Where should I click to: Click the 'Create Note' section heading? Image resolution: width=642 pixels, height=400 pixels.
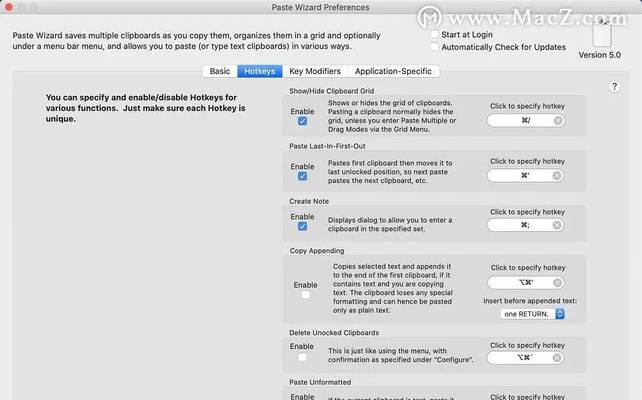tap(309, 201)
